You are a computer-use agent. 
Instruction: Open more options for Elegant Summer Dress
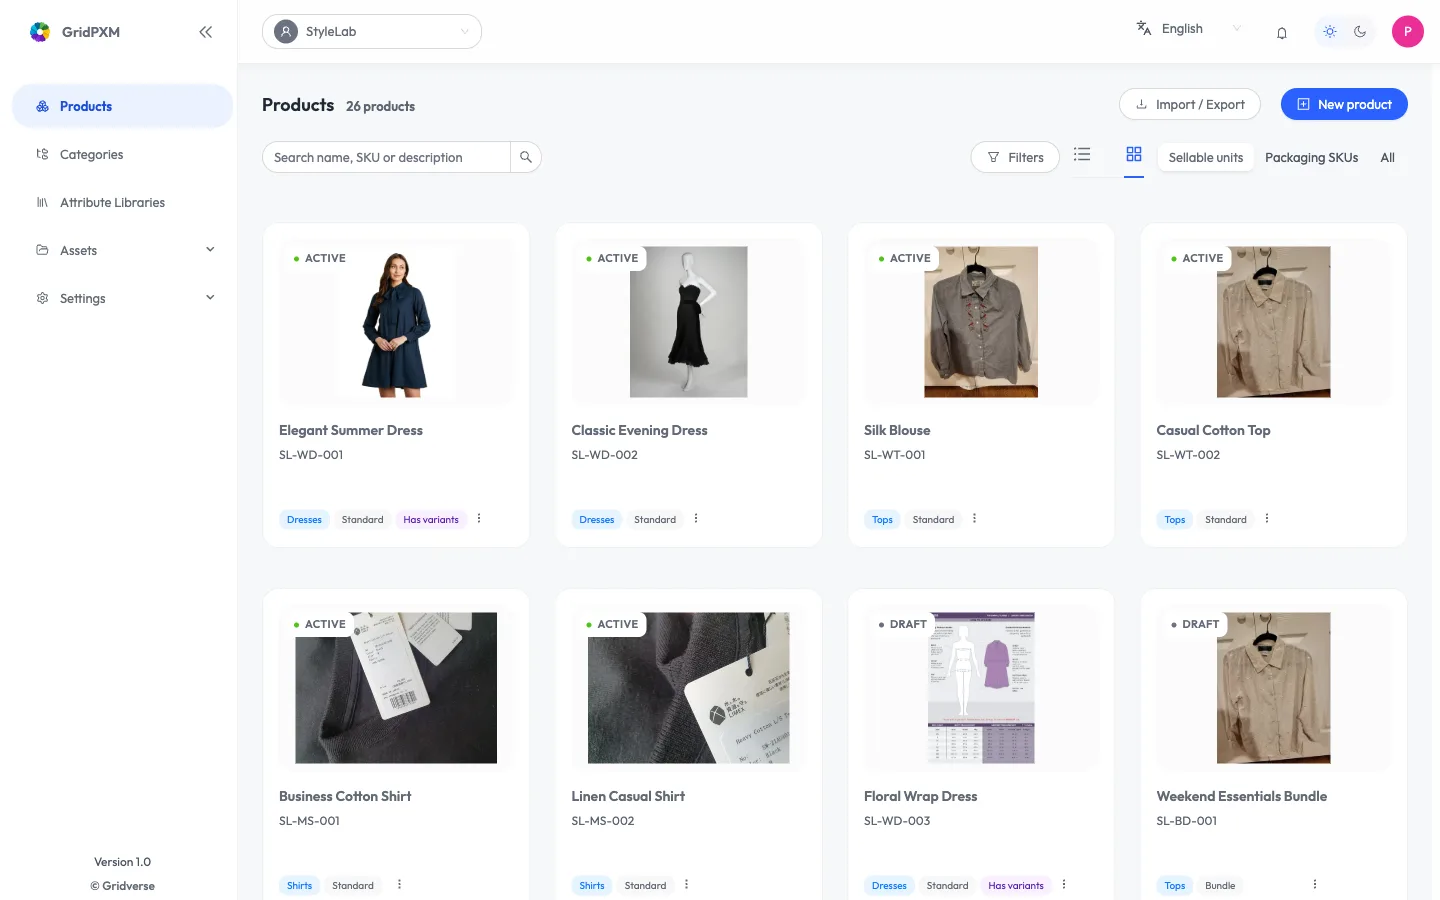(x=479, y=518)
